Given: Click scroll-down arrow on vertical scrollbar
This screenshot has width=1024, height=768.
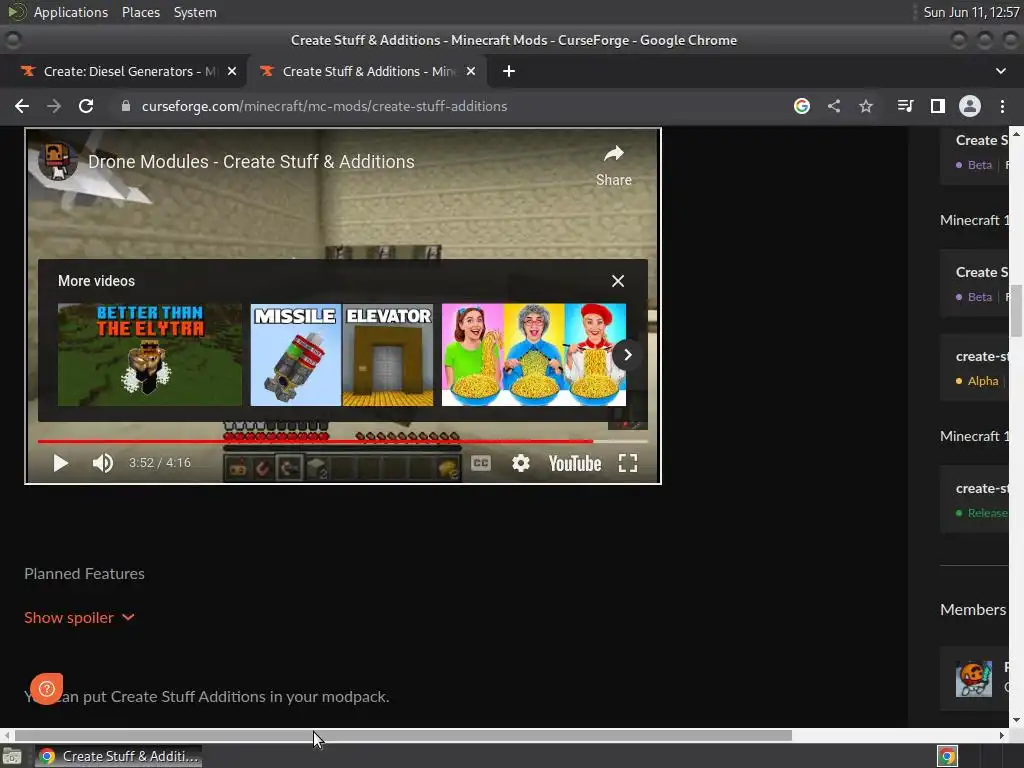Looking at the screenshot, I should pos(1016,720).
